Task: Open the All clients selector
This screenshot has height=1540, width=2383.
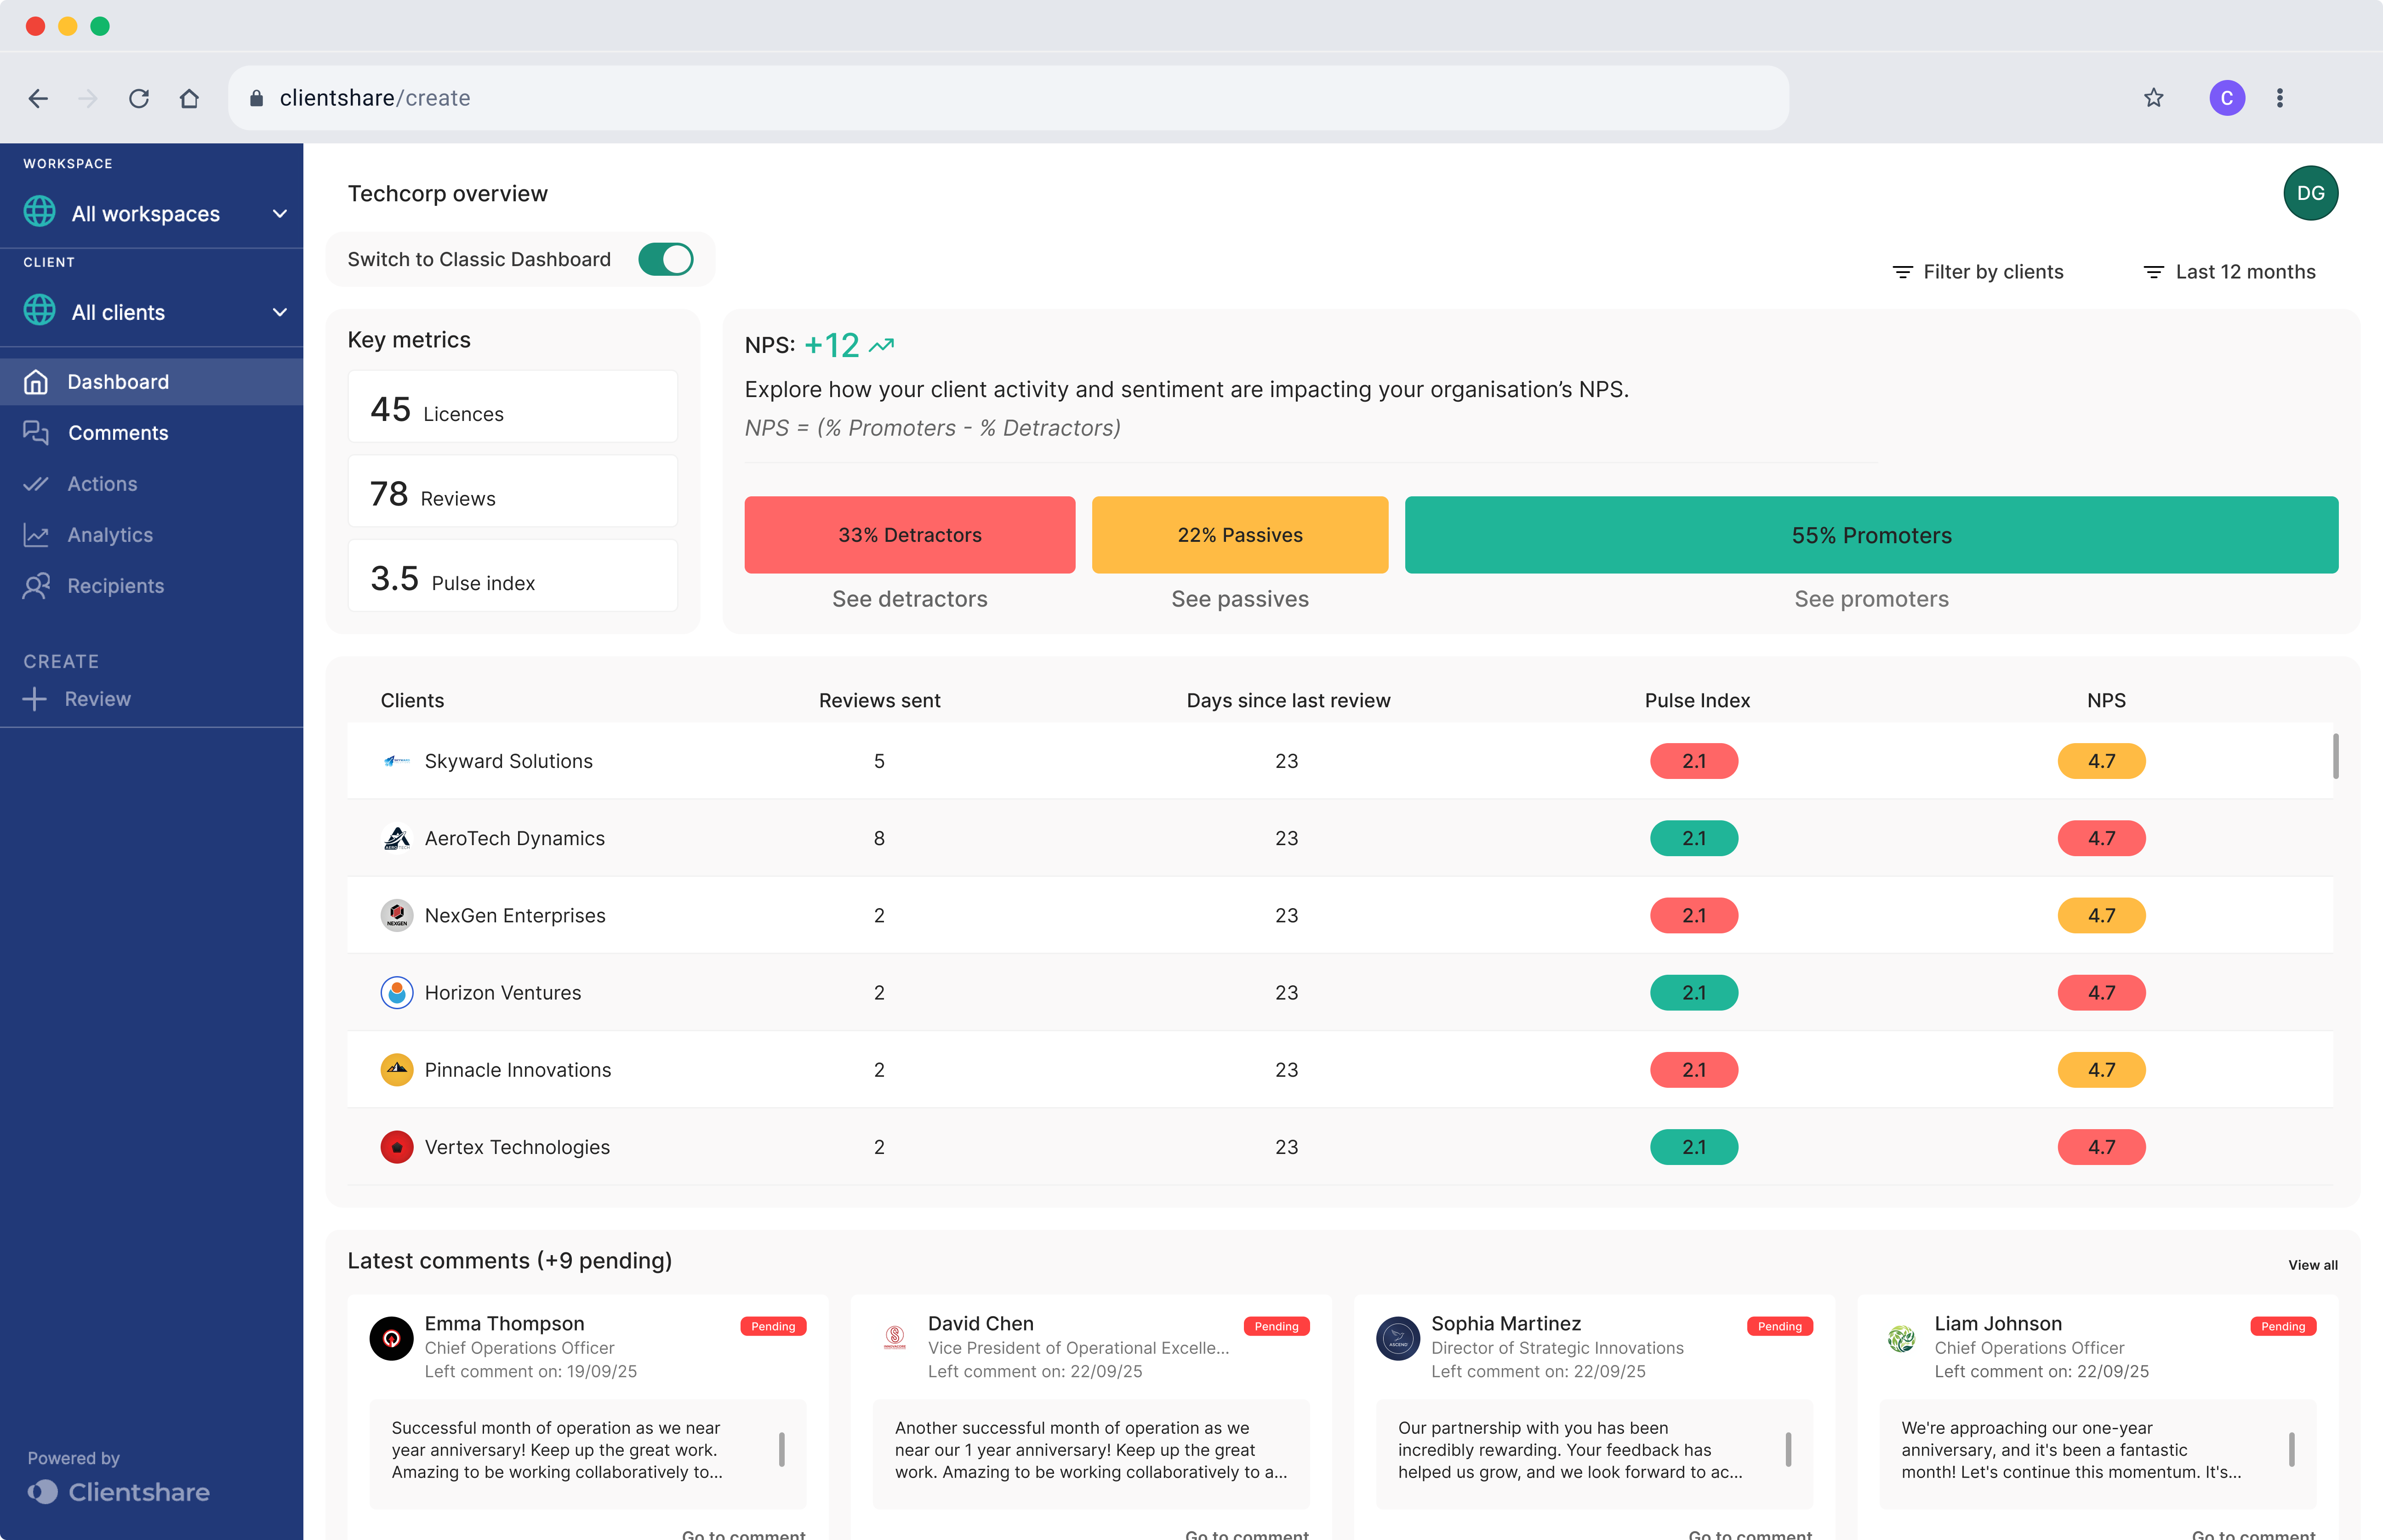Action: point(279,311)
